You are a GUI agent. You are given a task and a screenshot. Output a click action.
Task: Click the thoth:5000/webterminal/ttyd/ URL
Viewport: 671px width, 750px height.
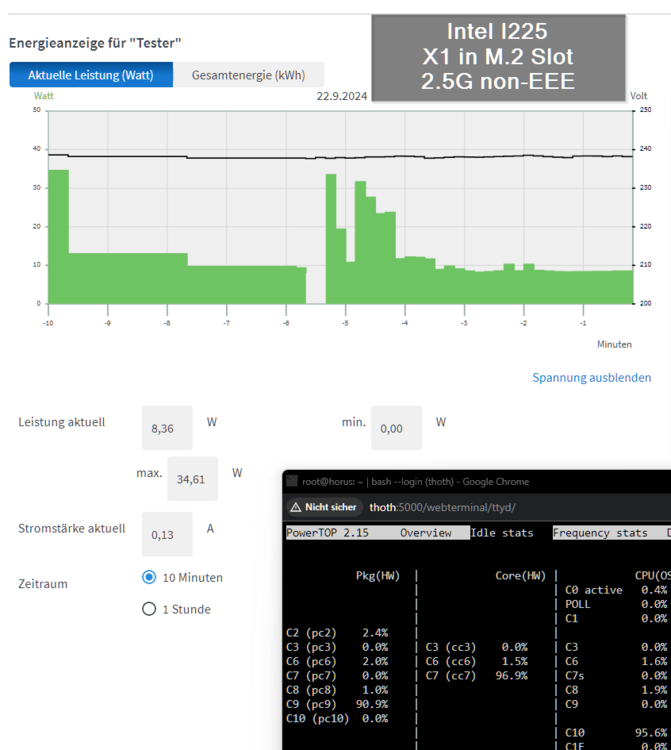[442, 507]
